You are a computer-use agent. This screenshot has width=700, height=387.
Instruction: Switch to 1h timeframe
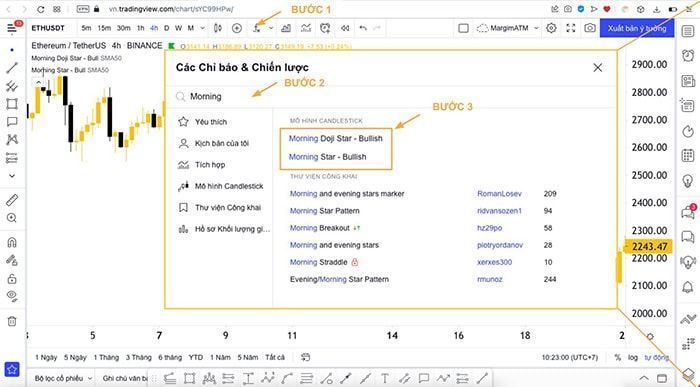pos(141,28)
